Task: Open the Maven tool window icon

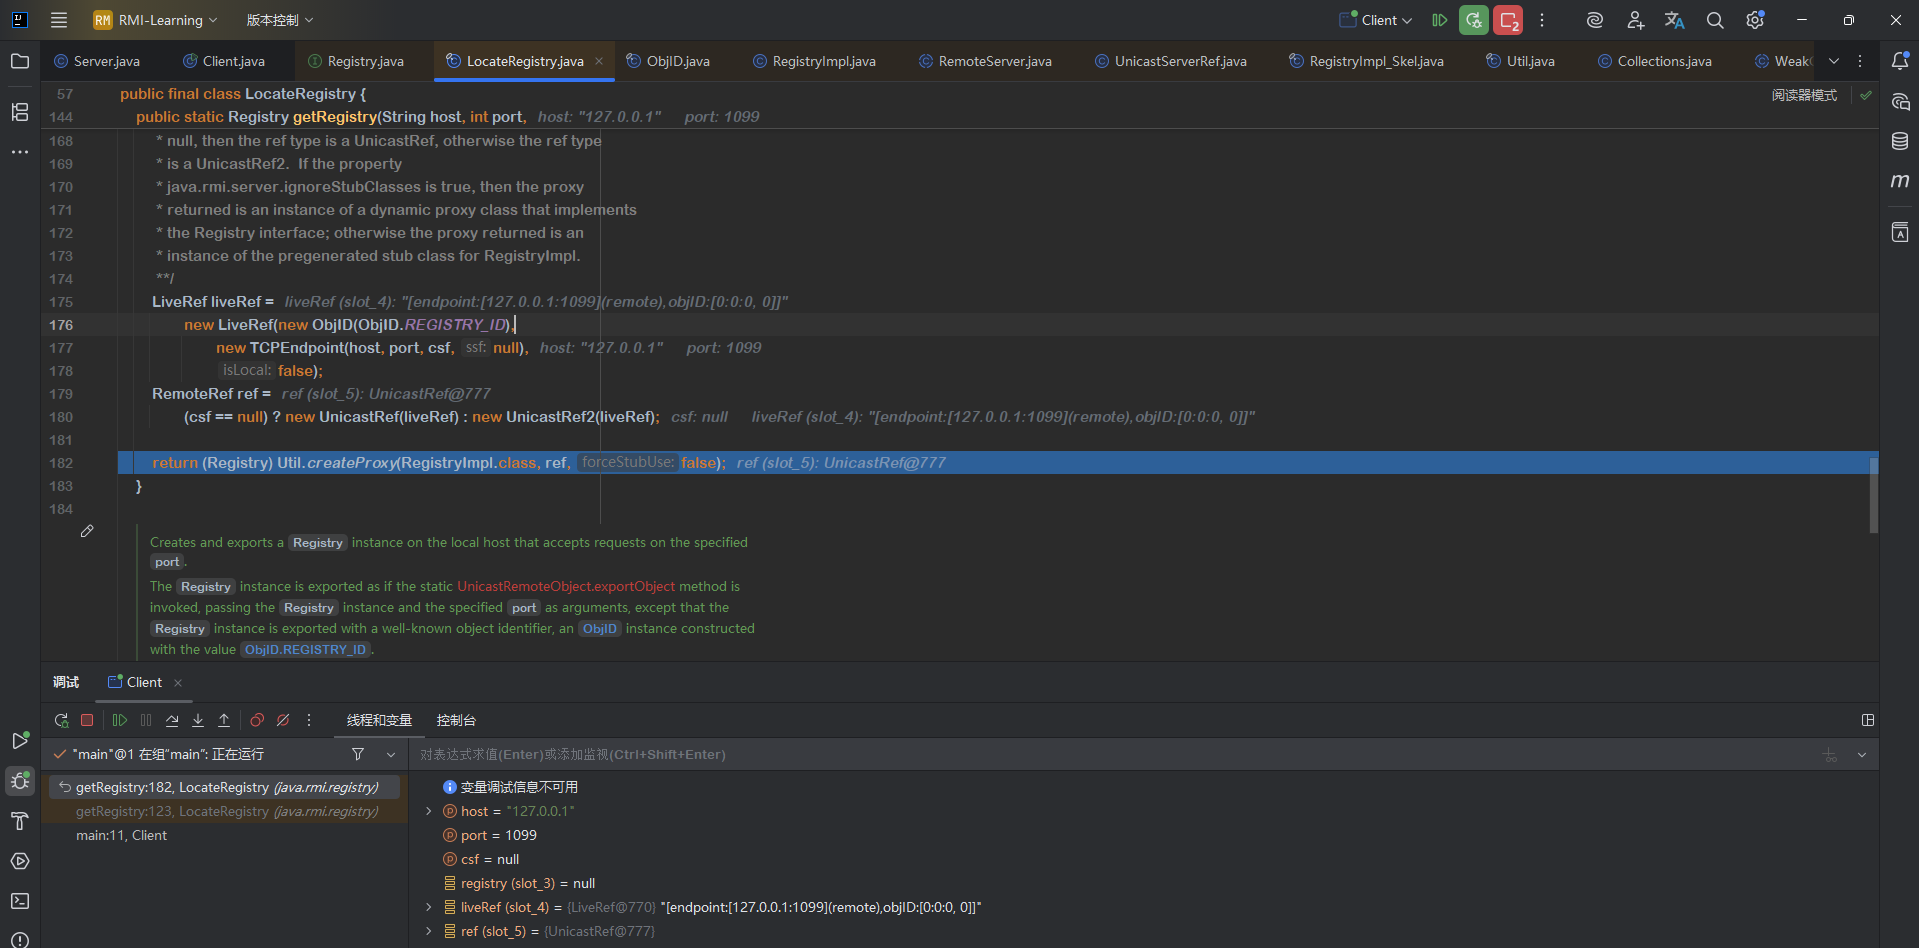Action: (x=1900, y=181)
